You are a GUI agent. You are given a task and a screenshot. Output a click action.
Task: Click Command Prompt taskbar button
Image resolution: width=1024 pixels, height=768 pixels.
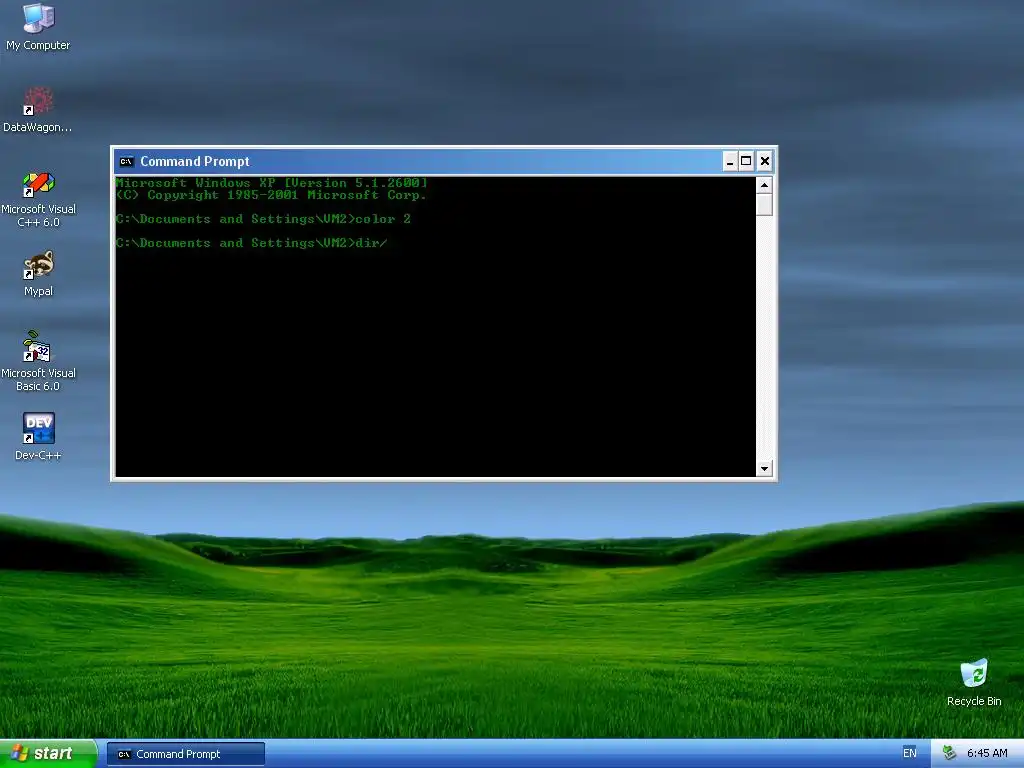pos(185,754)
